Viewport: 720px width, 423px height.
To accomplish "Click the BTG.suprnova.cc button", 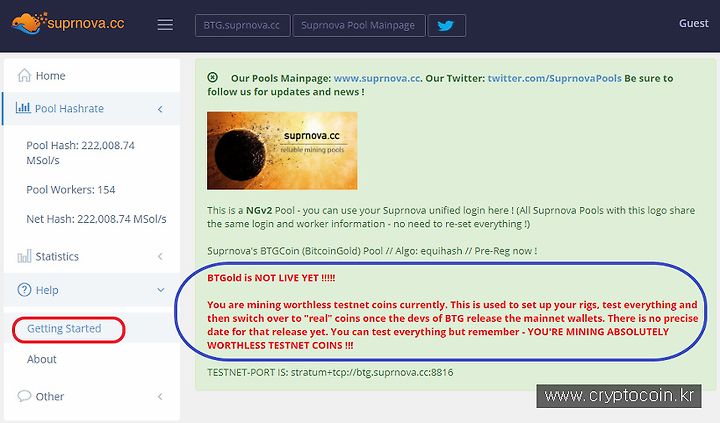I will pos(242,25).
